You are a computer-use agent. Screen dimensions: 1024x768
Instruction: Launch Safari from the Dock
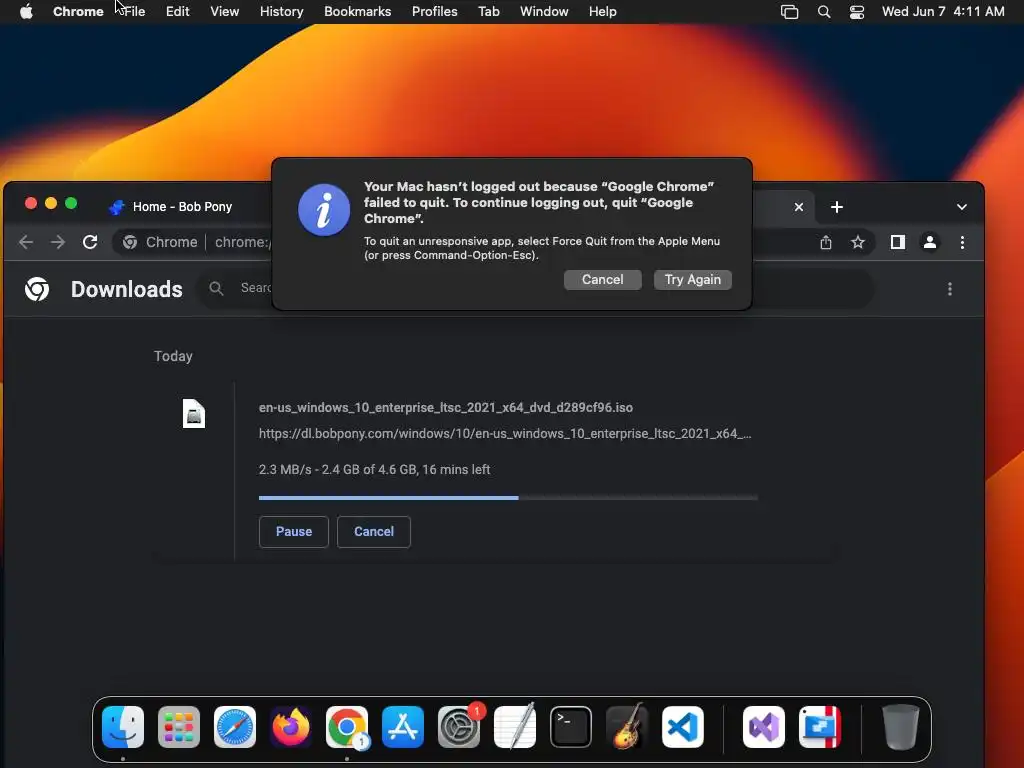tap(235, 727)
